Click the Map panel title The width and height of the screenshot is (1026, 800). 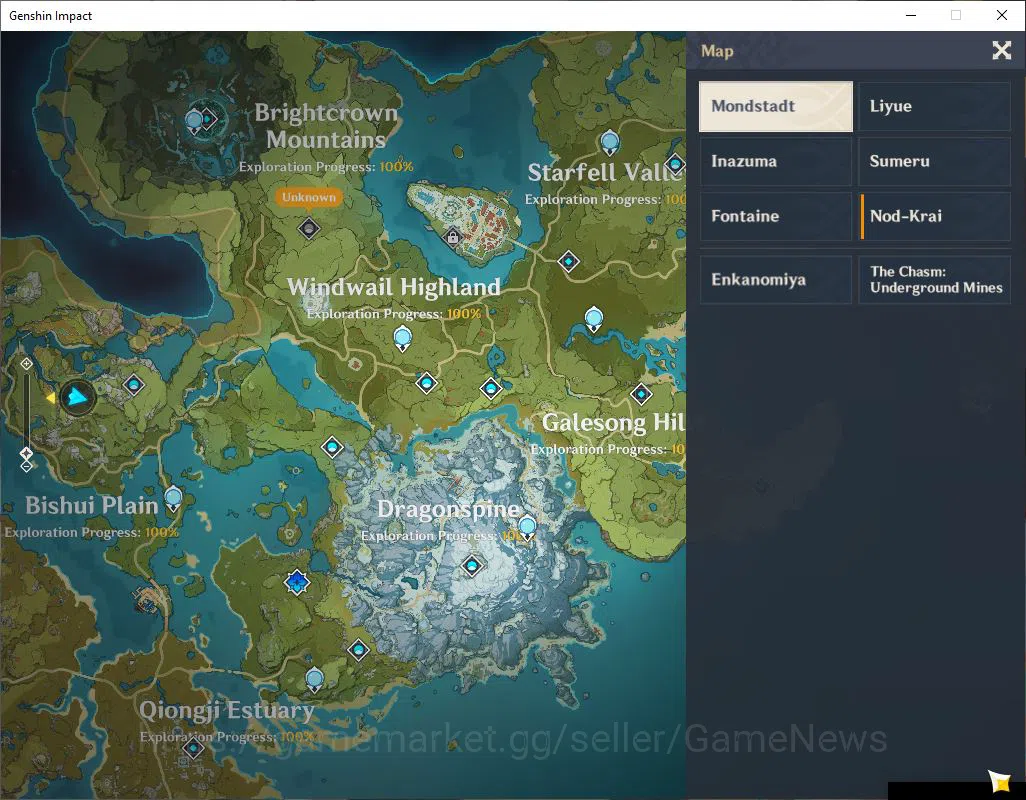tap(717, 51)
